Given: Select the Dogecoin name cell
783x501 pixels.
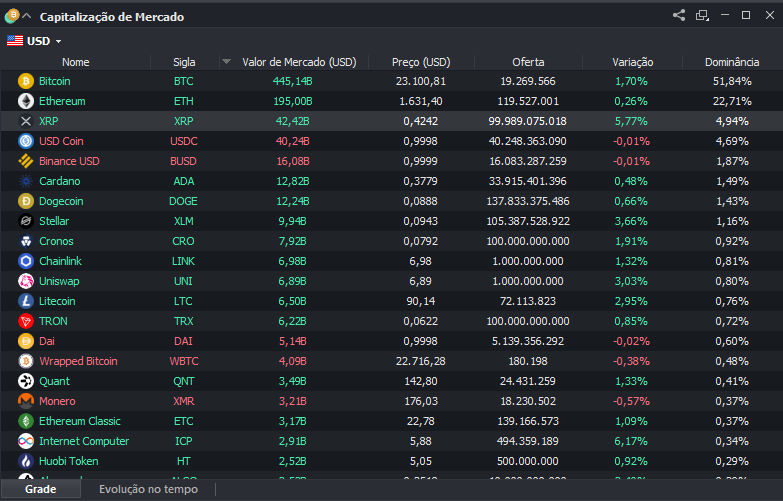Looking at the screenshot, I should pyautogui.click(x=61, y=201).
